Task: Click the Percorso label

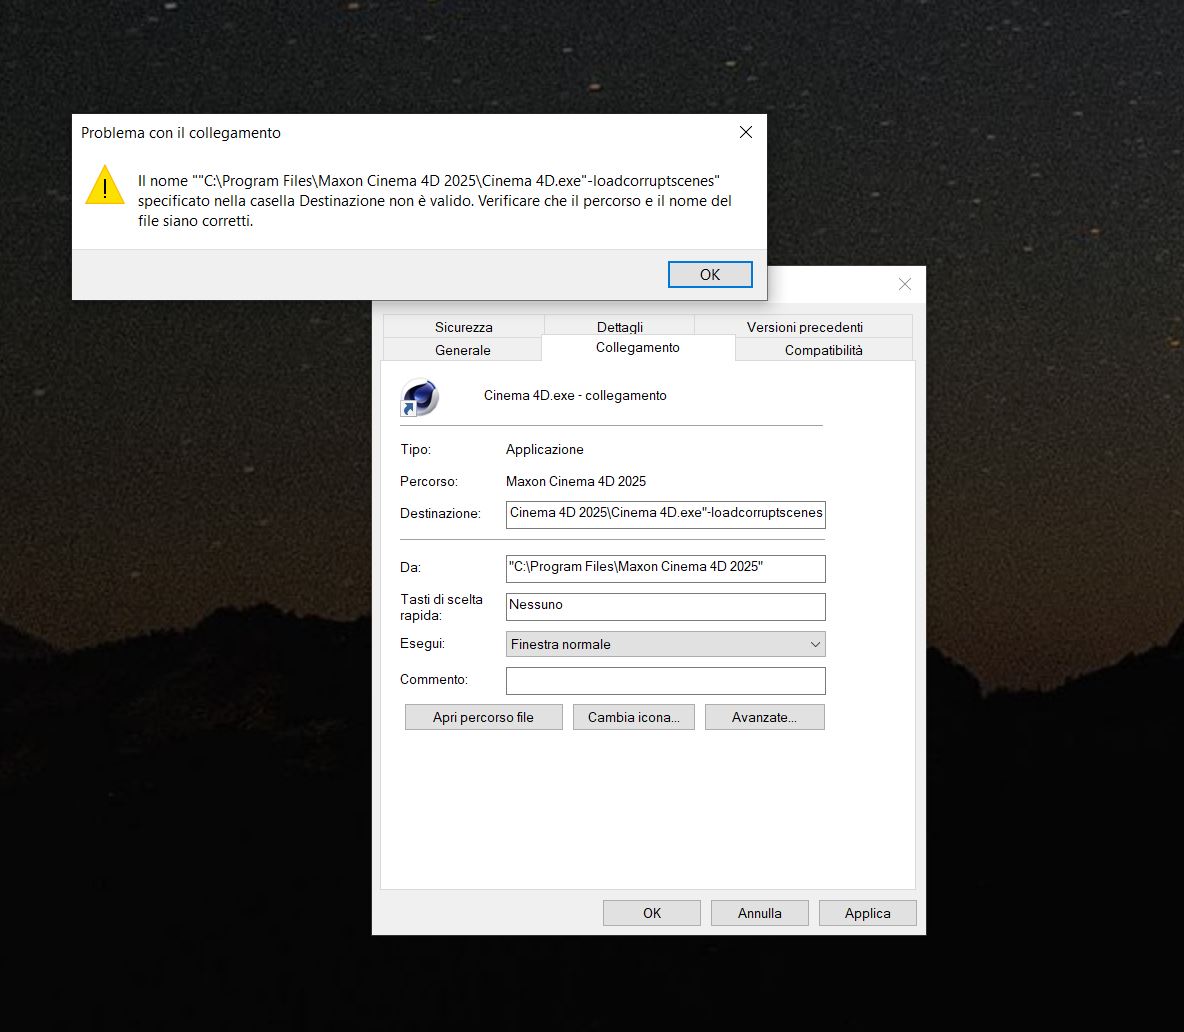Action: [429, 481]
